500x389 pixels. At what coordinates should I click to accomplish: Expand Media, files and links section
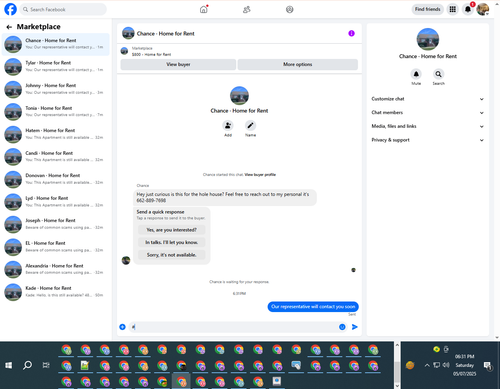(428, 126)
